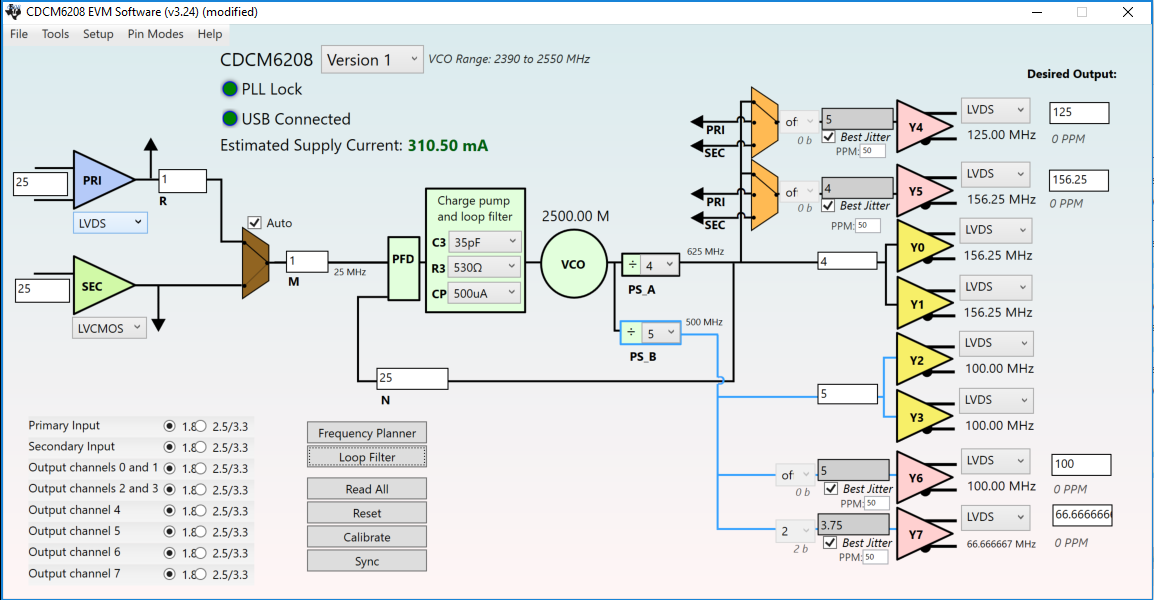
Task: Click the Reset button
Action: click(x=367, y=513)
